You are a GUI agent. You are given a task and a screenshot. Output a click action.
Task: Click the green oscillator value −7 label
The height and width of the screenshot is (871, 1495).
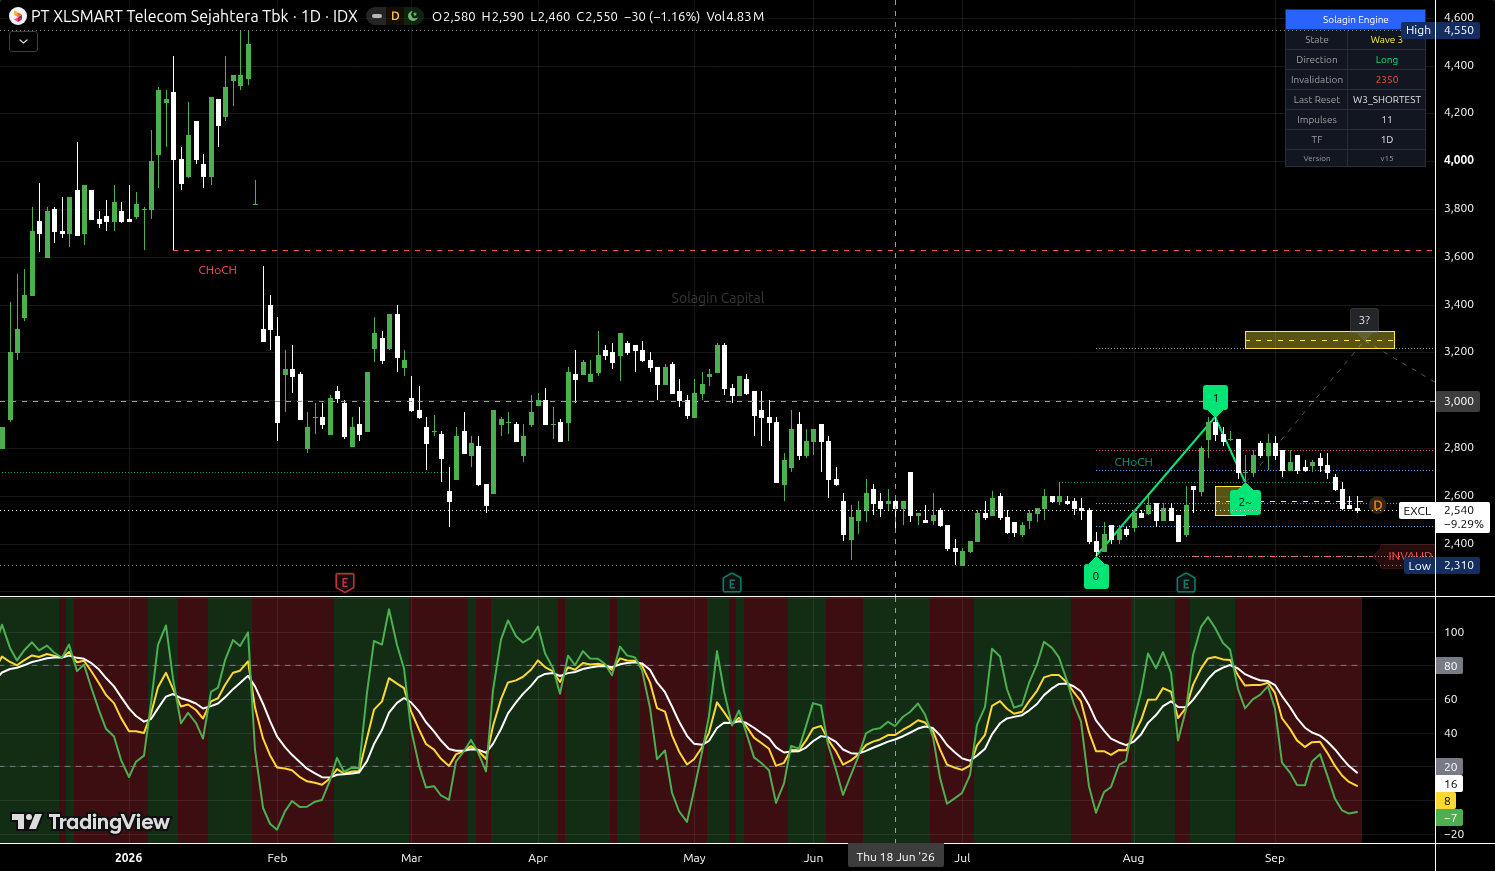(1450, 818)
